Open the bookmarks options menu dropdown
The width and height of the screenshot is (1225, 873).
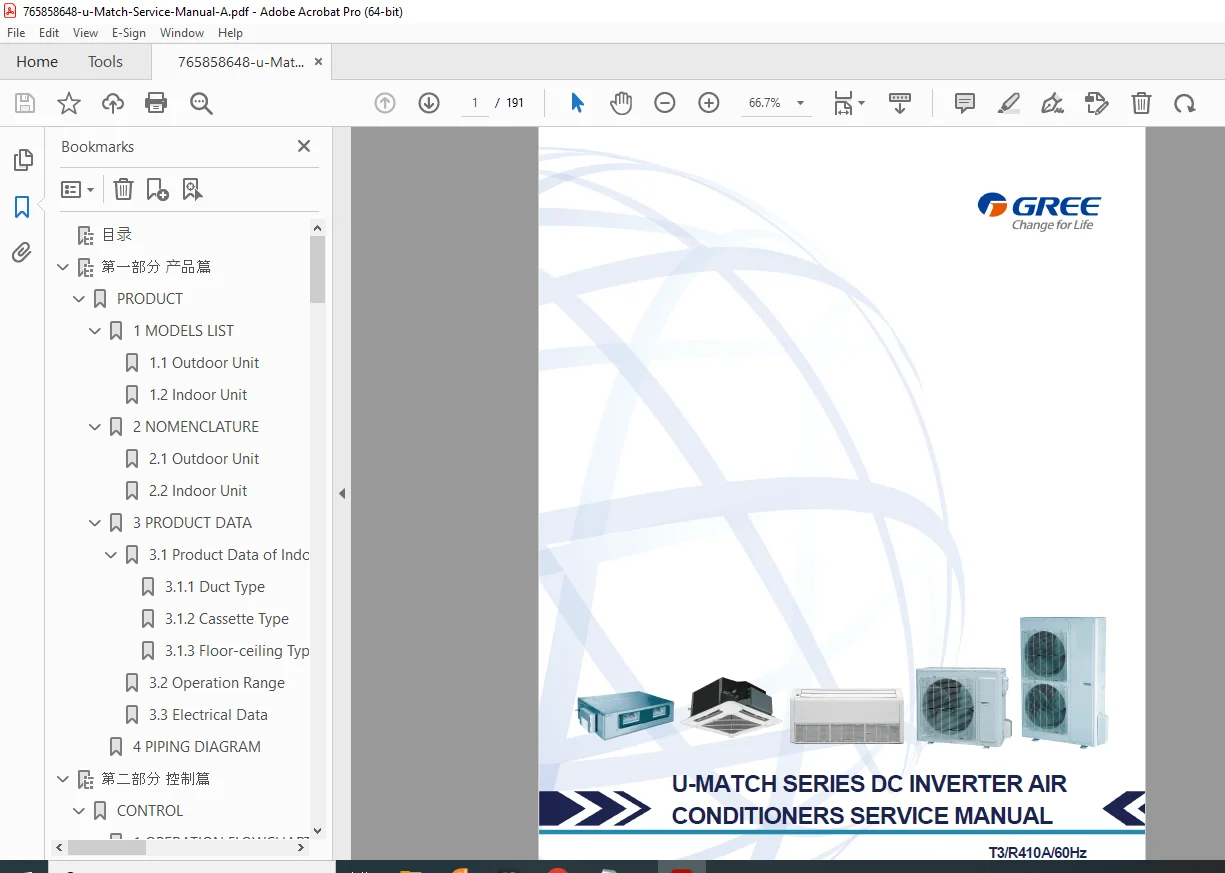point(77,189)
